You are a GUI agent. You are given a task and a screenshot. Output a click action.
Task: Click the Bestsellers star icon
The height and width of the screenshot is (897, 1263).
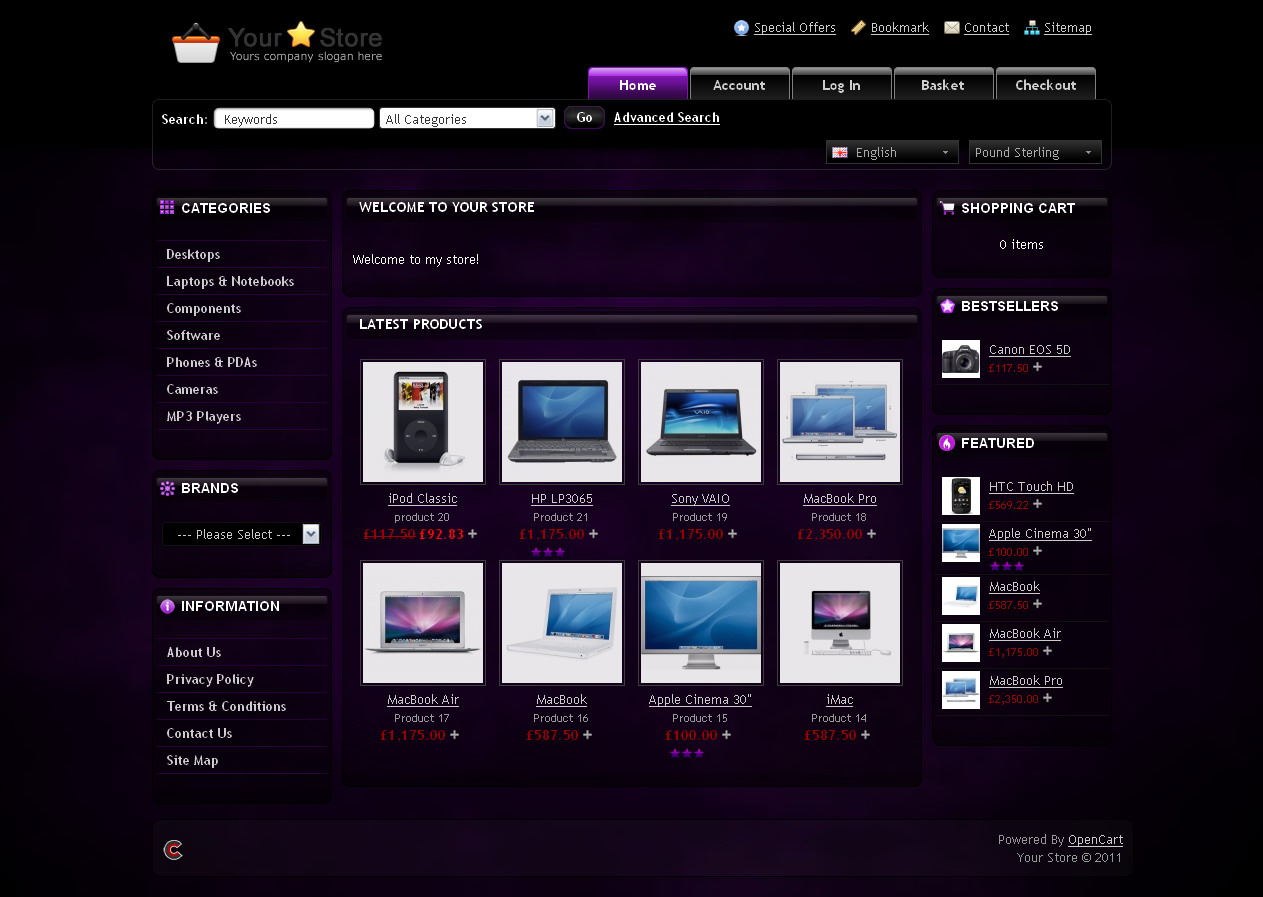[947, 306]
